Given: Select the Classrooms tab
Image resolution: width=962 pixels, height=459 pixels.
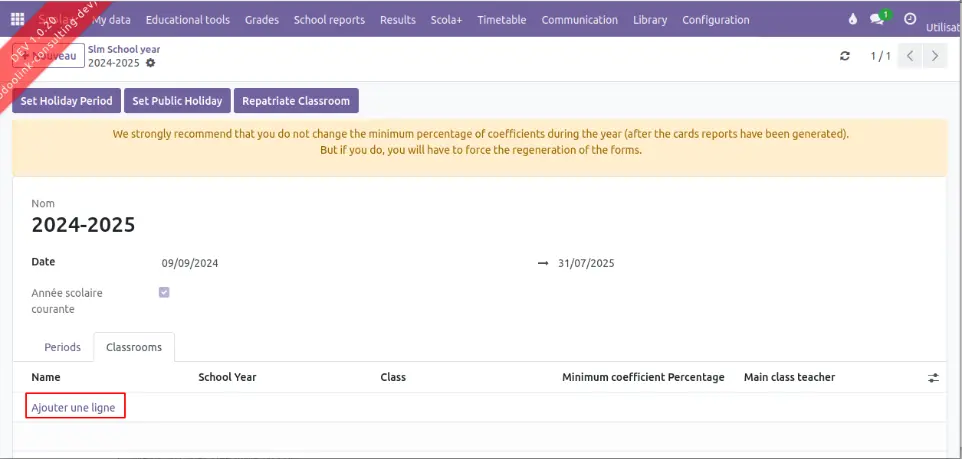Looking at the screenshot, I should click(134, 347).
